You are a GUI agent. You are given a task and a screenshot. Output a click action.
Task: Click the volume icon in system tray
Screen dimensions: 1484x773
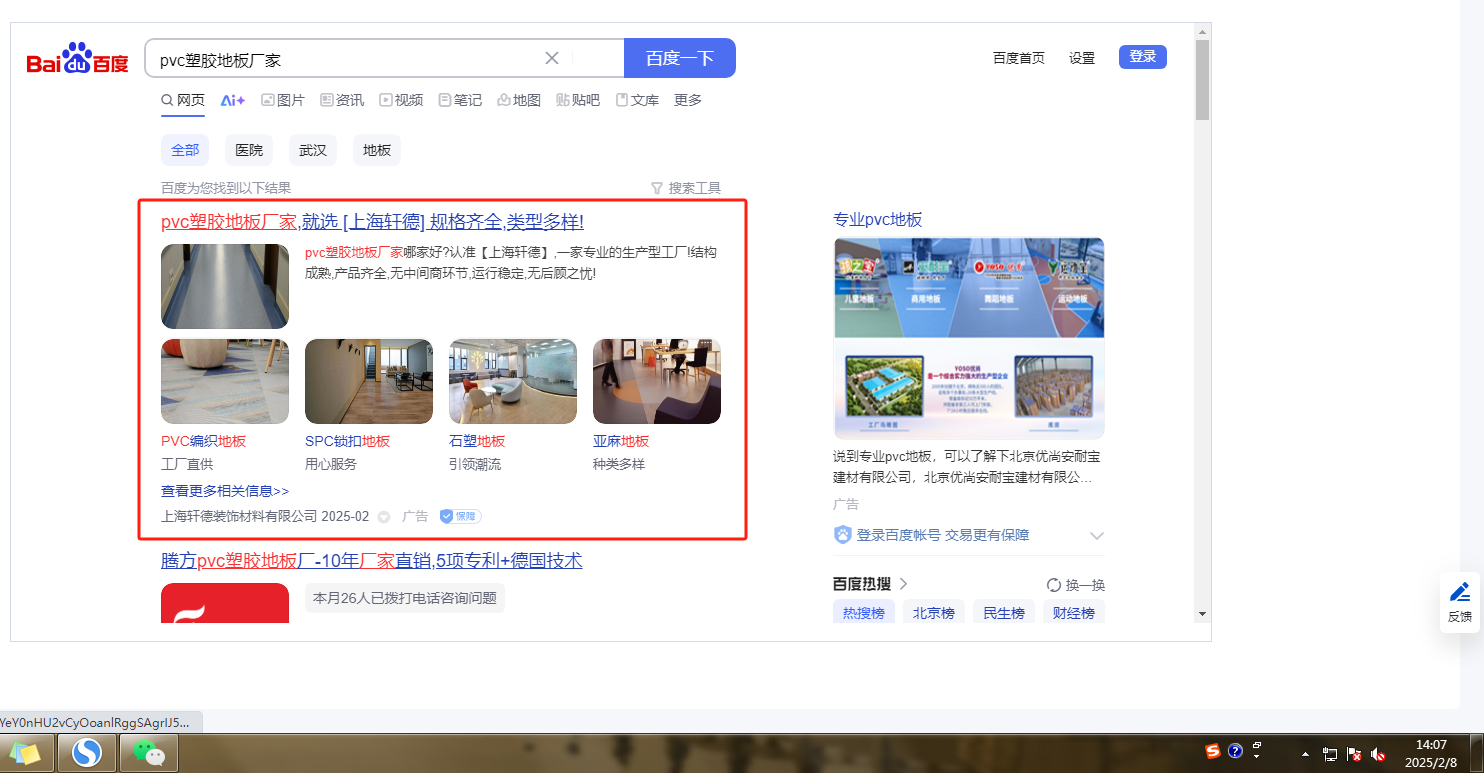click(x=1379, y=754)
